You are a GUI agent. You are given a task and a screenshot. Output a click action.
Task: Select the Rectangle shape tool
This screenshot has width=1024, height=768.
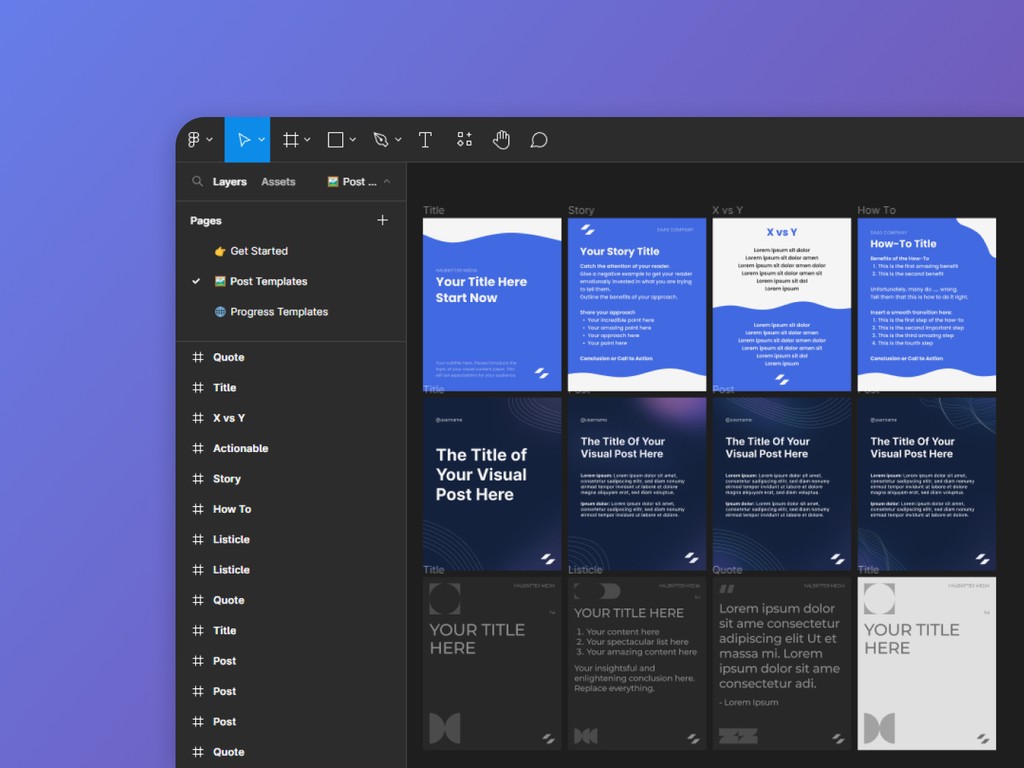[x=335, y=139]
